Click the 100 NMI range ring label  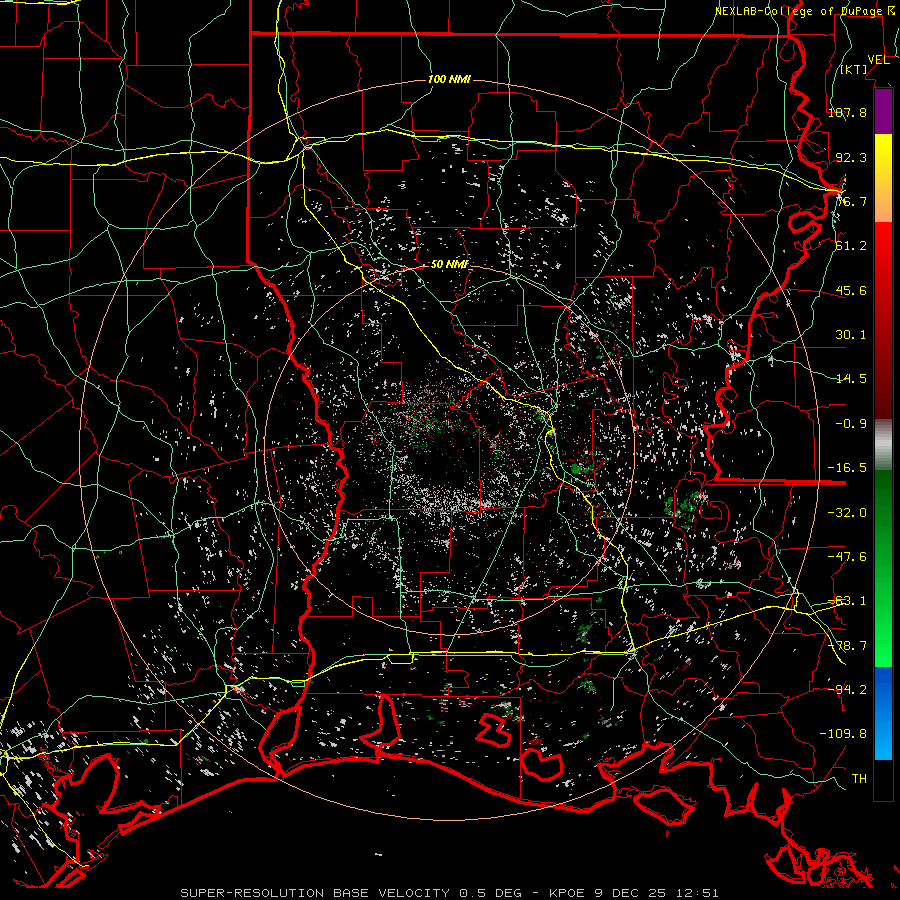[449, 79]
